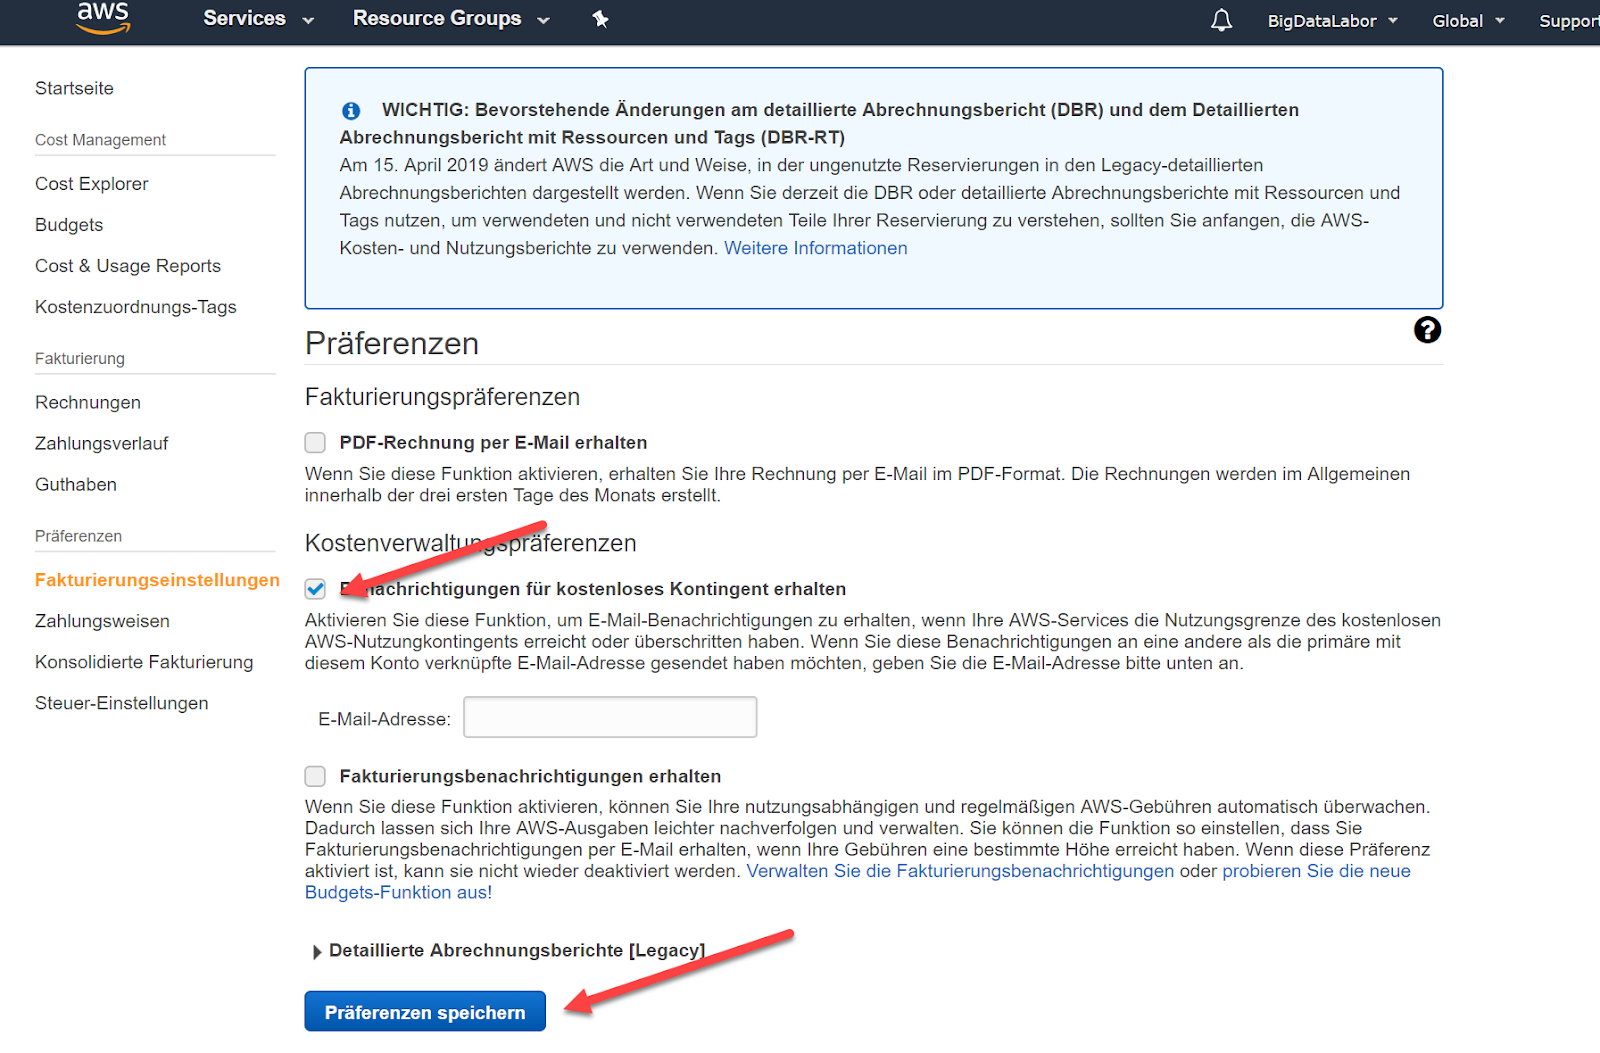
Task: Click the Fakturierungspräferenzen section heading
Action: [442, 397]
